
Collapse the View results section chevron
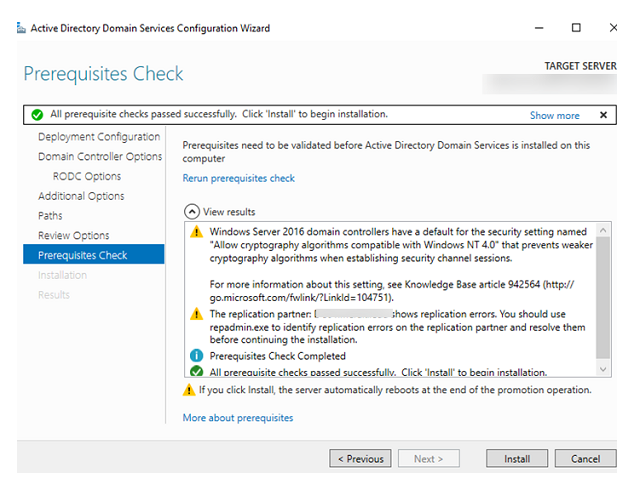[192, 212]
